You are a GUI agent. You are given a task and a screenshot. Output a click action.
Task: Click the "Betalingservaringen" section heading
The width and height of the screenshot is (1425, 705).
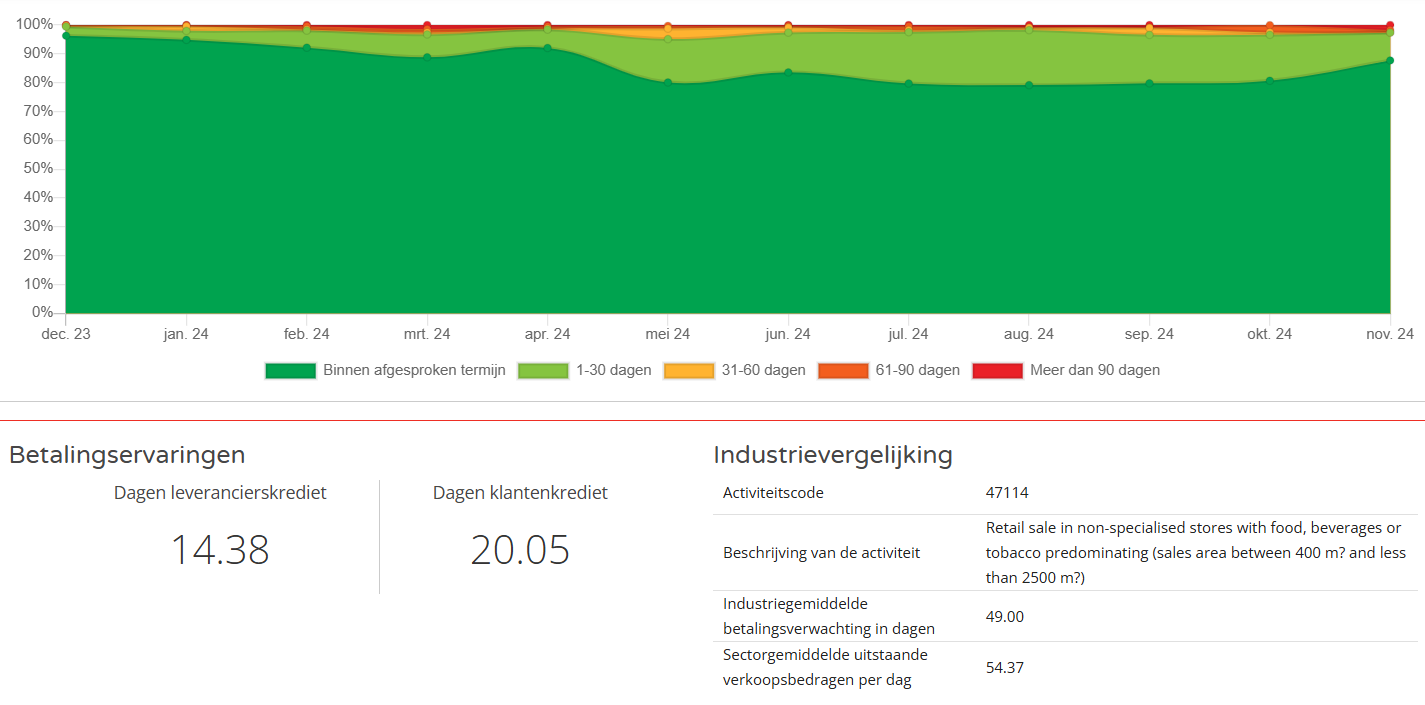pos(125,454)
